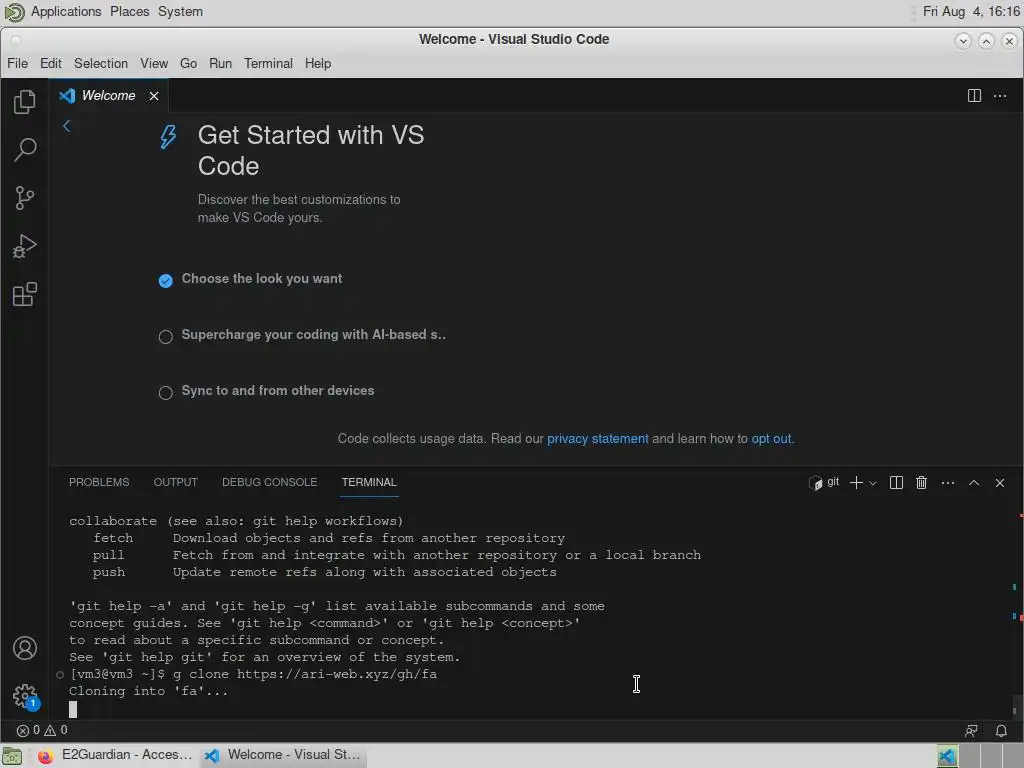Maximize the panel with the up chevron
Image resolution: width=1024 pixels, height=768 pixels.
(974, 483)
